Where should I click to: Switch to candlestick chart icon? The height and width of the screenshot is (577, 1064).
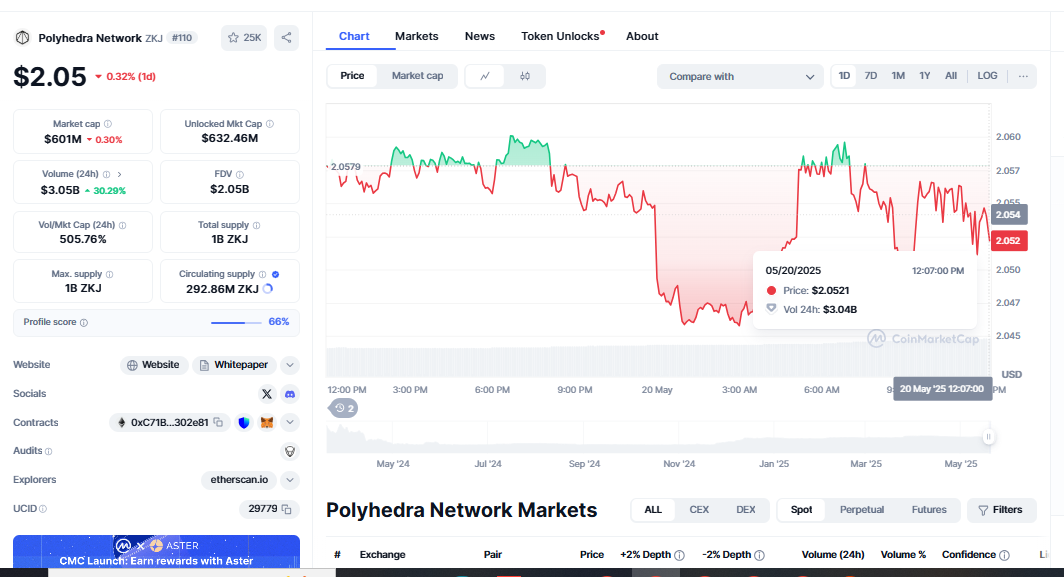525,76
